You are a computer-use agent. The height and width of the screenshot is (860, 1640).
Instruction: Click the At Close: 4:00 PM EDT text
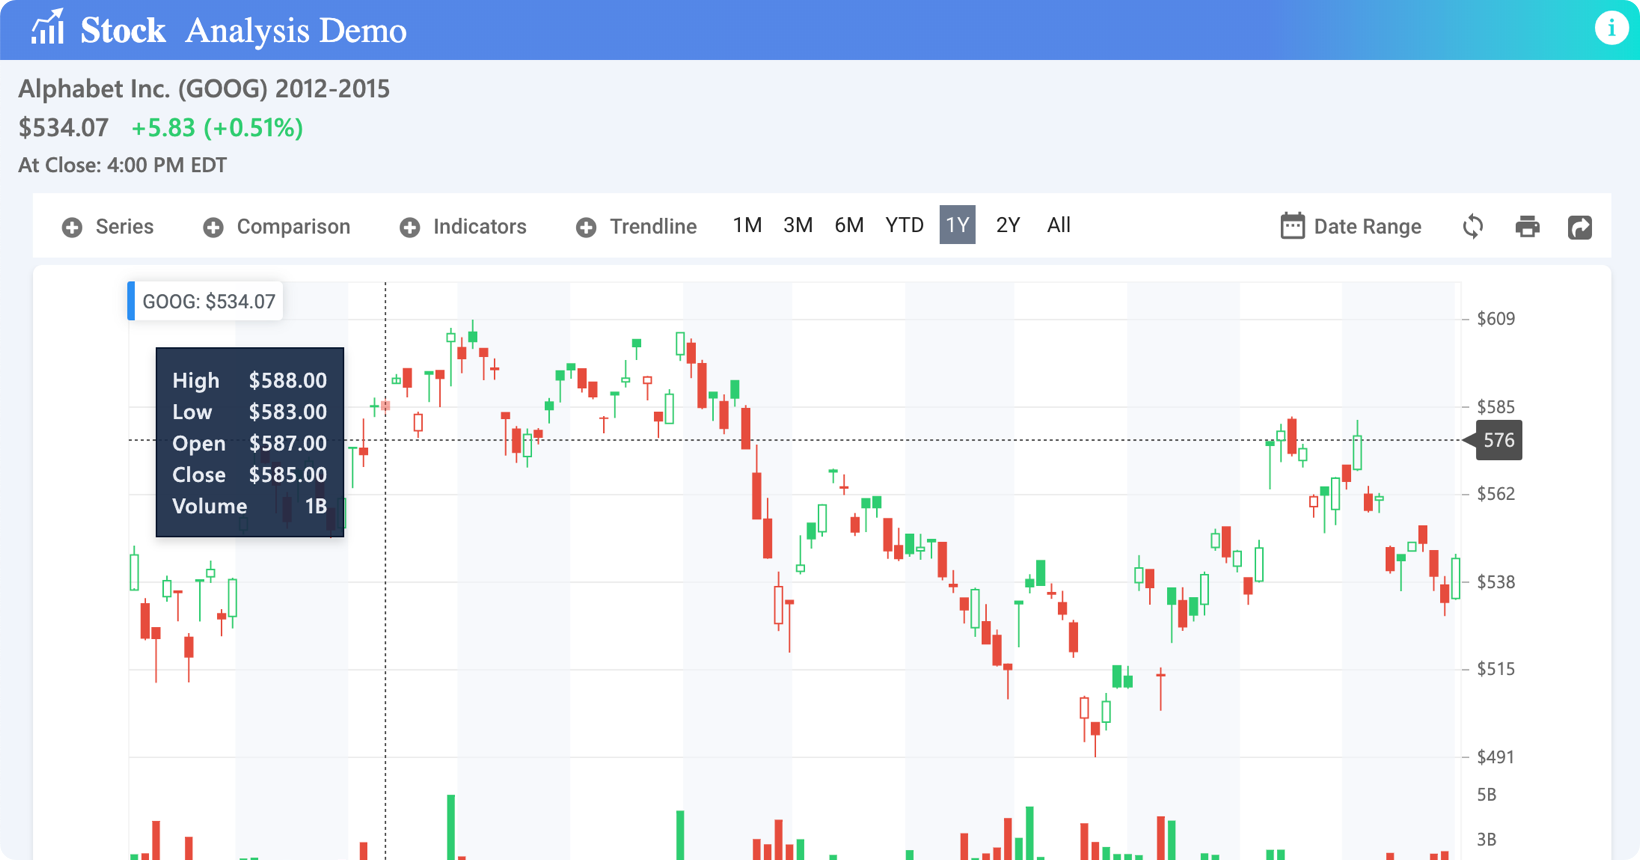coord(122,165)
